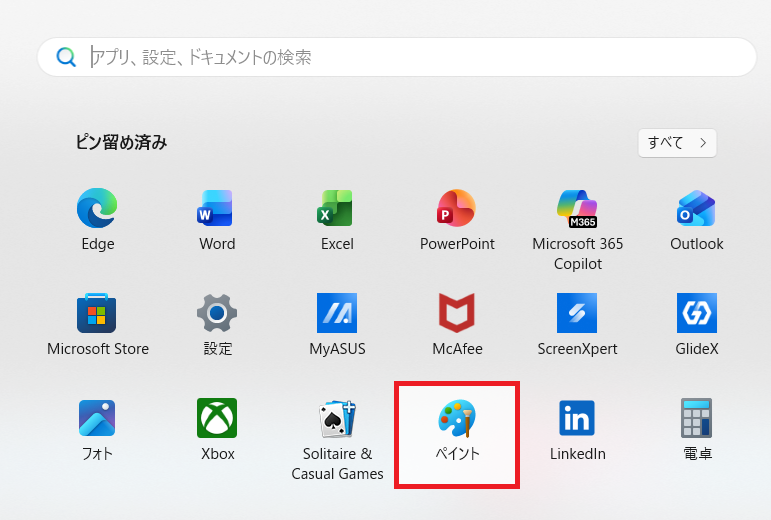
Task: Open the GlideX app
Action: point(697,324)
